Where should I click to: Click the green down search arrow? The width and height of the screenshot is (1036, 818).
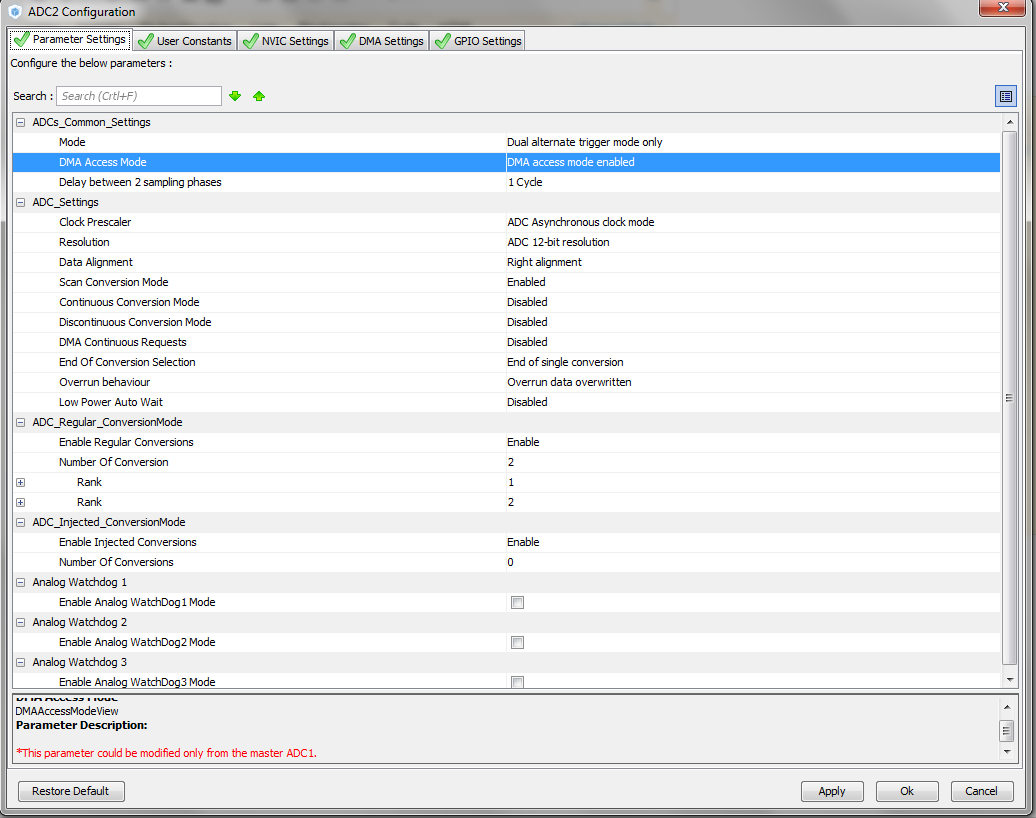234,95
